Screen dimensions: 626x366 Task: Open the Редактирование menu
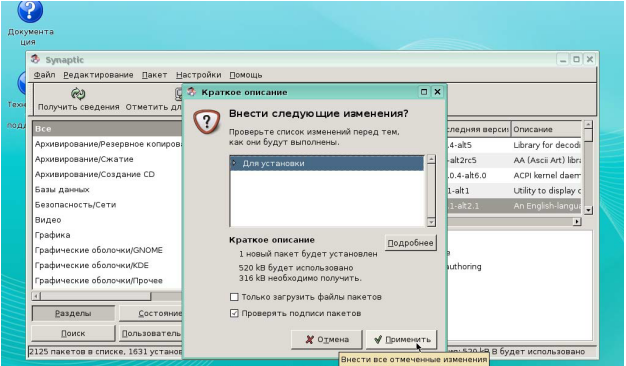[98, 75]
